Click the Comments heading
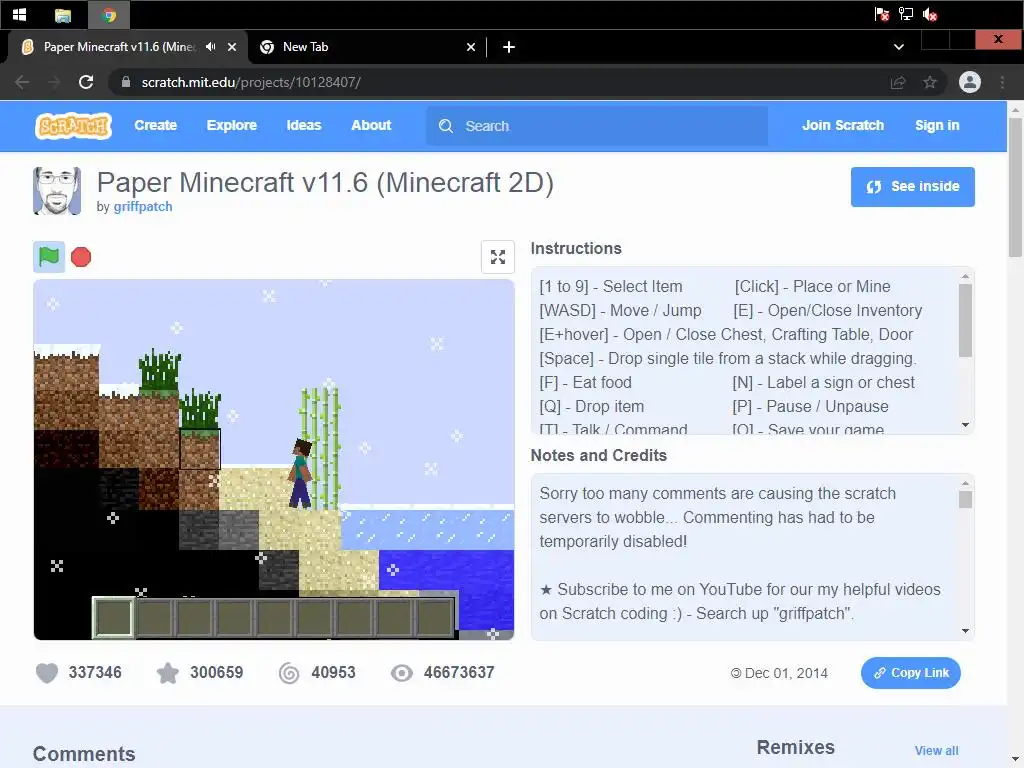 84,754
